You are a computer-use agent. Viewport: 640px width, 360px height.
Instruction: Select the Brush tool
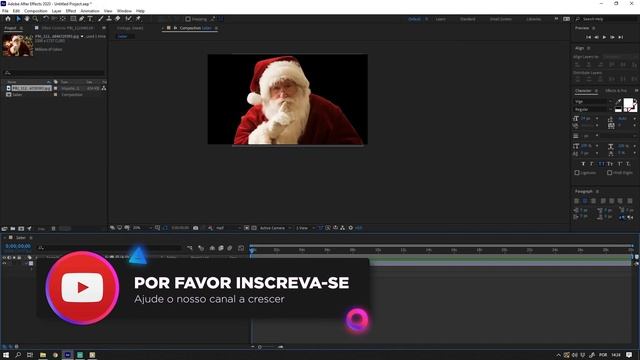pos(100,19)
